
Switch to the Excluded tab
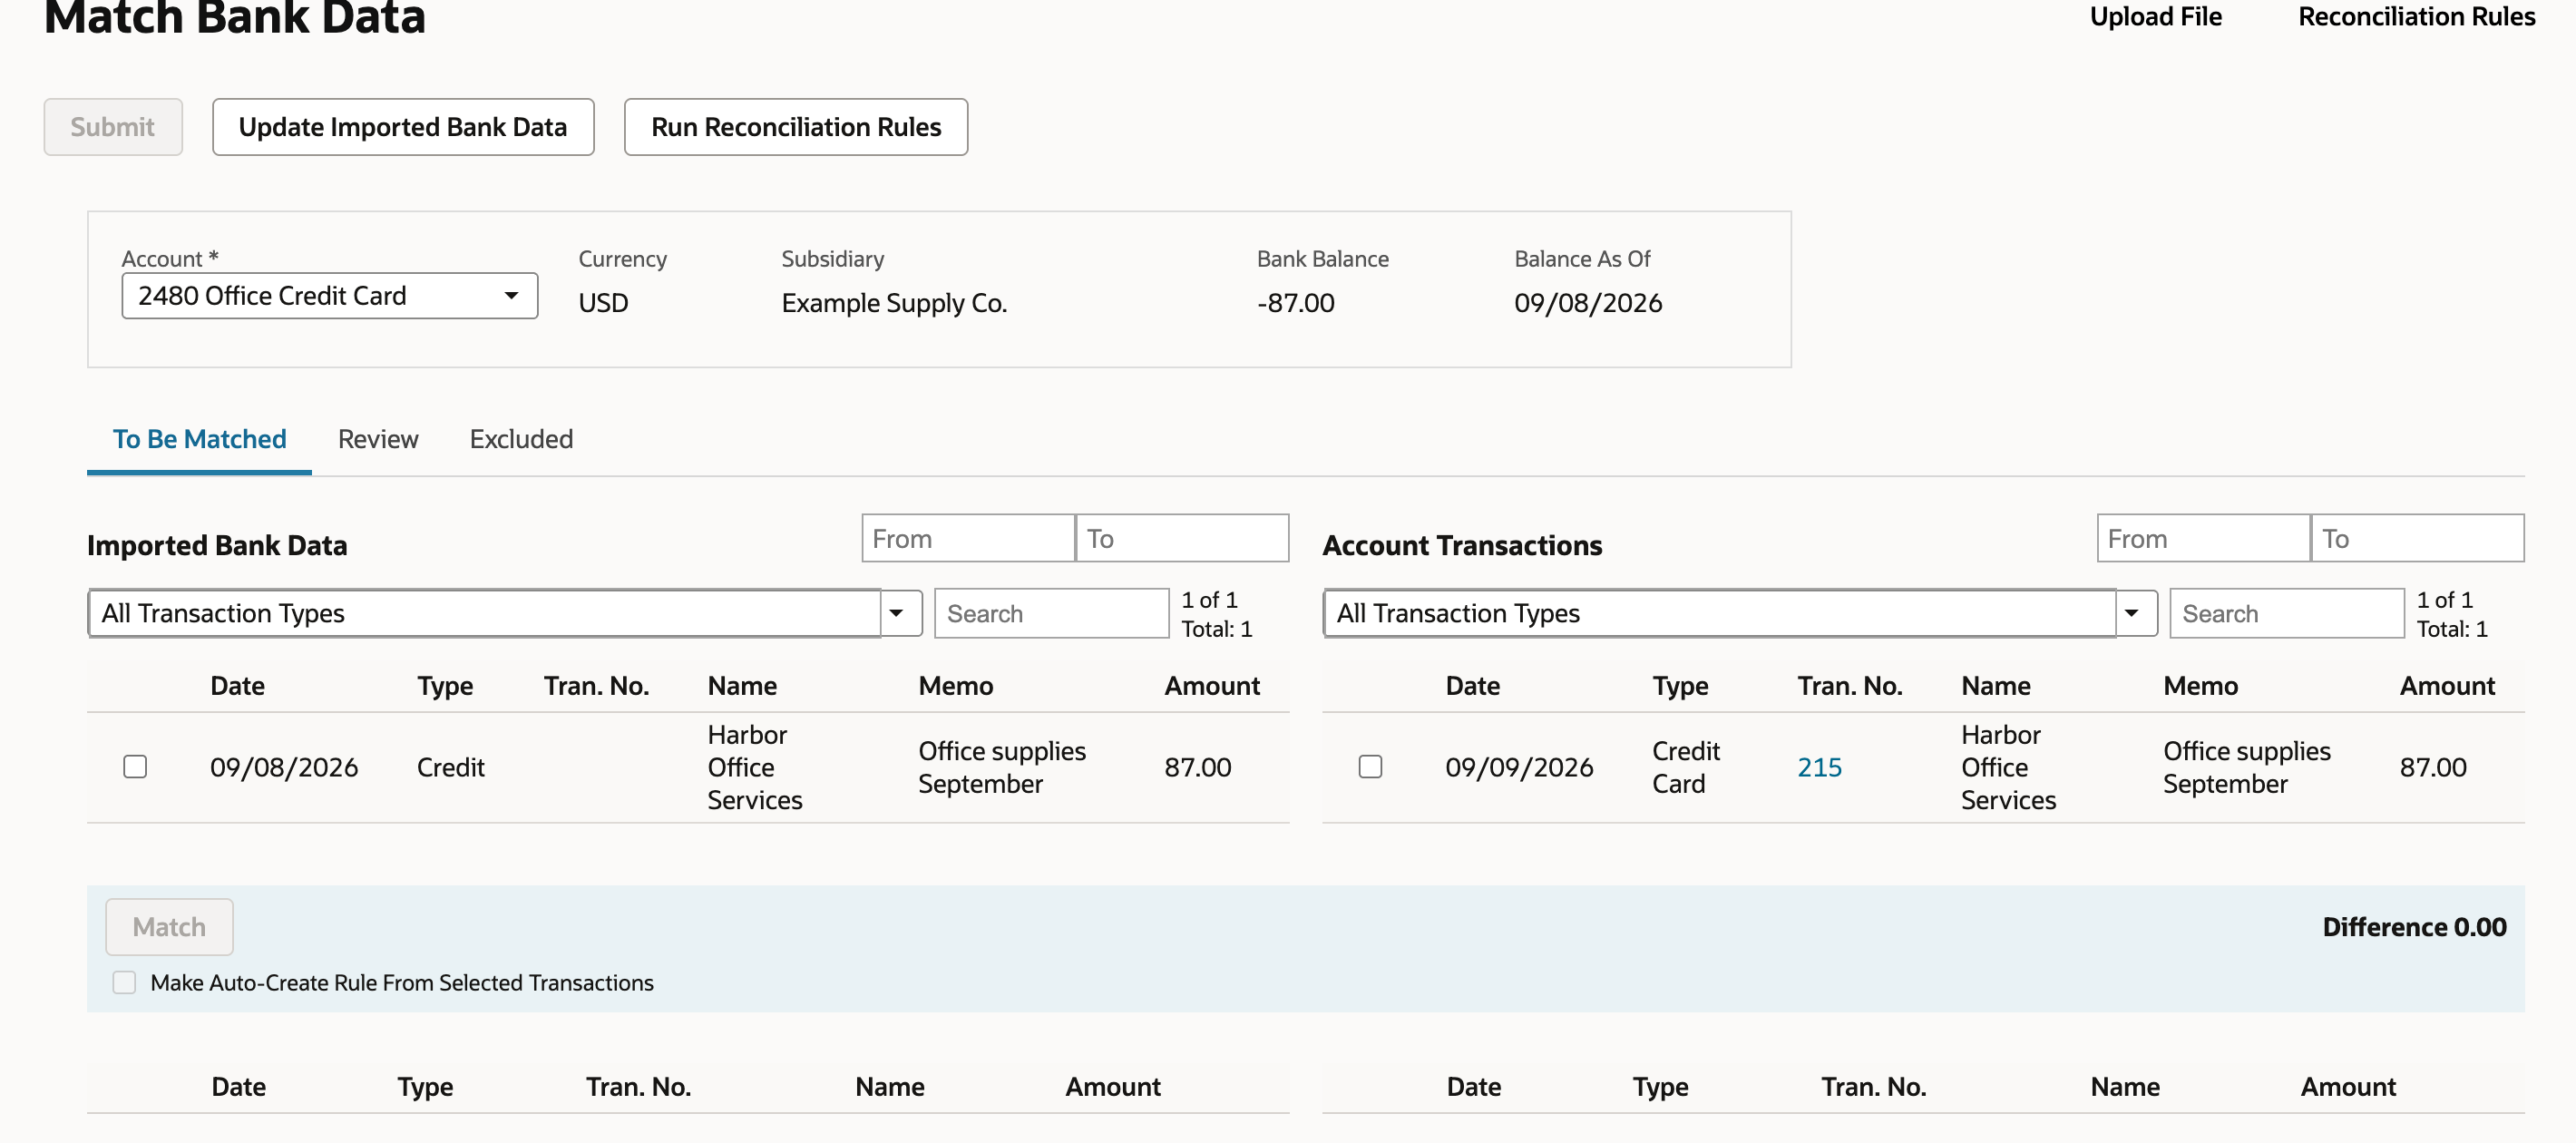point(521,439)
